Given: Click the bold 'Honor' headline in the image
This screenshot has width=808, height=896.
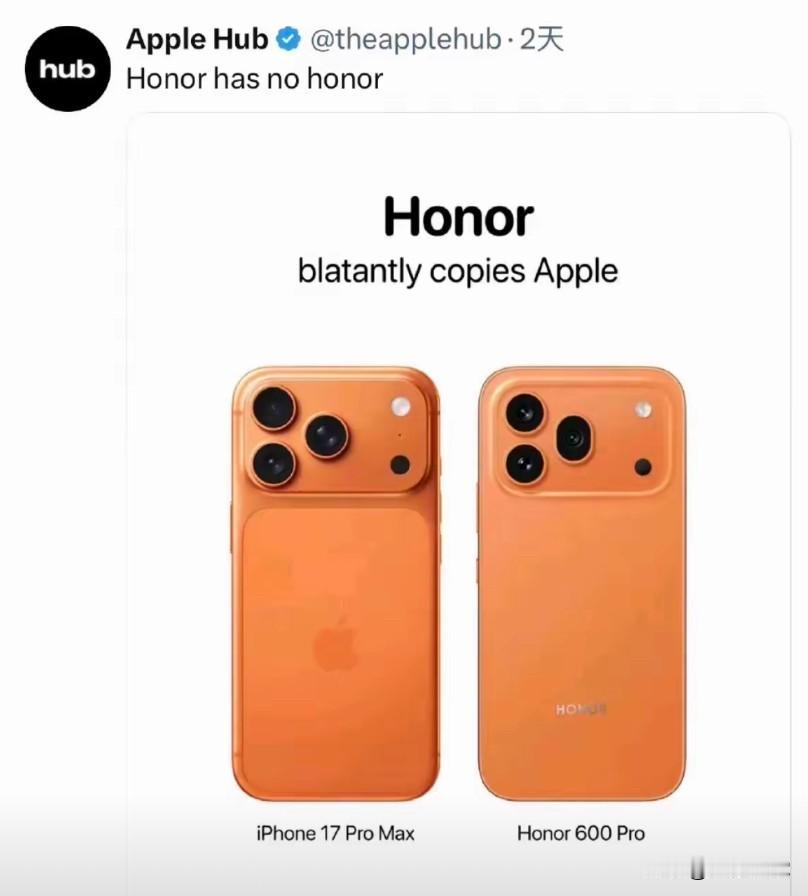Looking at the screenshot, I should [x=458, y=217].
